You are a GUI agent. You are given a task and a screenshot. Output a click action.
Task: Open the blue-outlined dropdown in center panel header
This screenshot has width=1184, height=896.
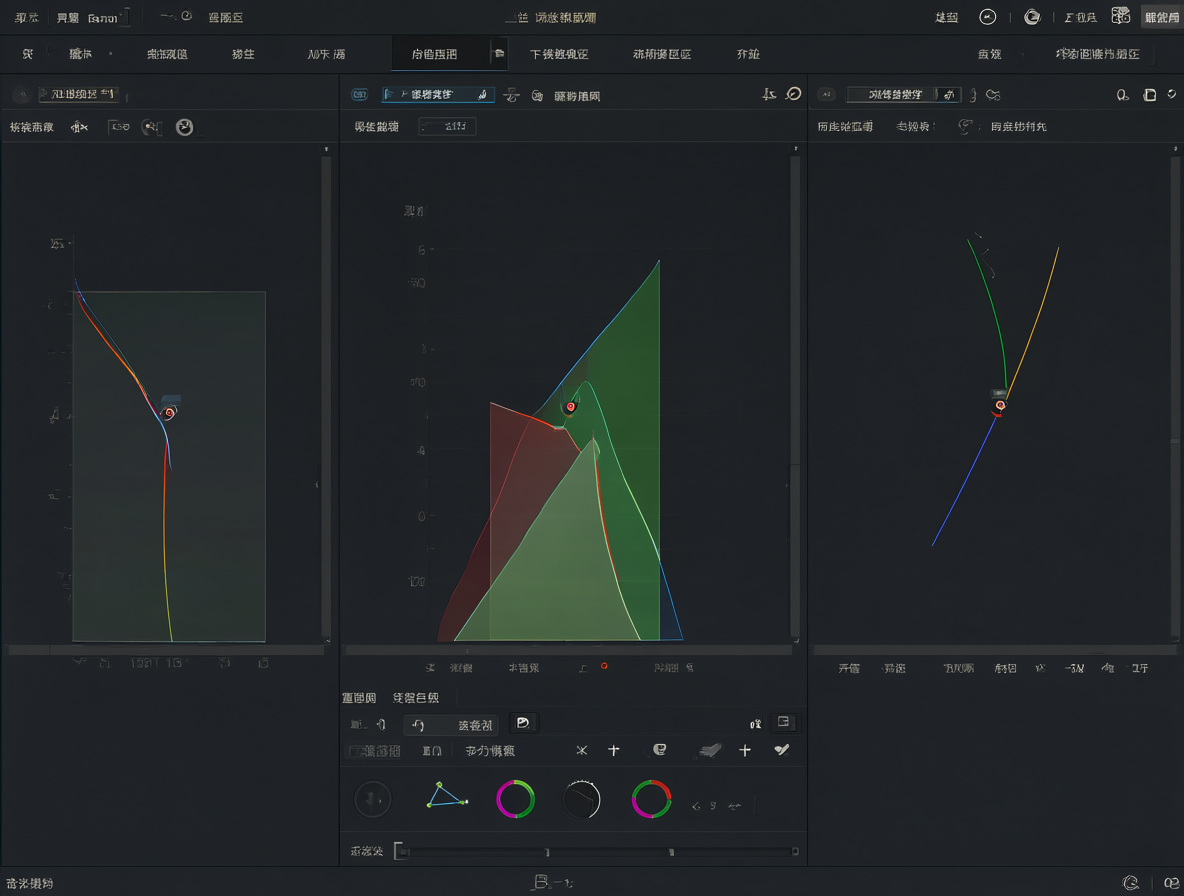[438, 94]
